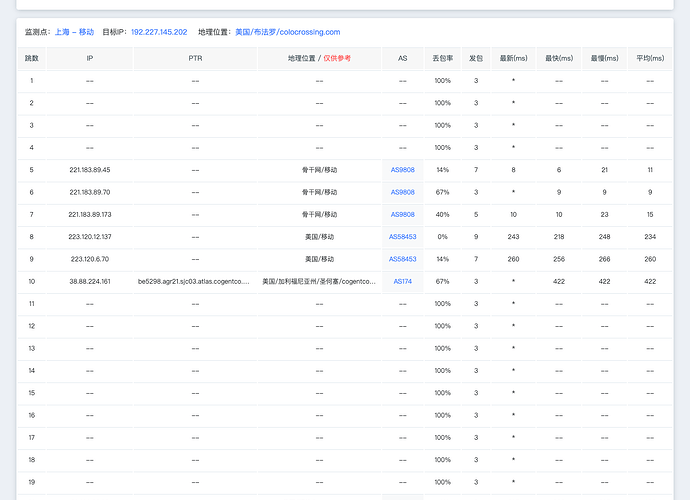Click the 丢包率 column header

[x=443, y=59]
